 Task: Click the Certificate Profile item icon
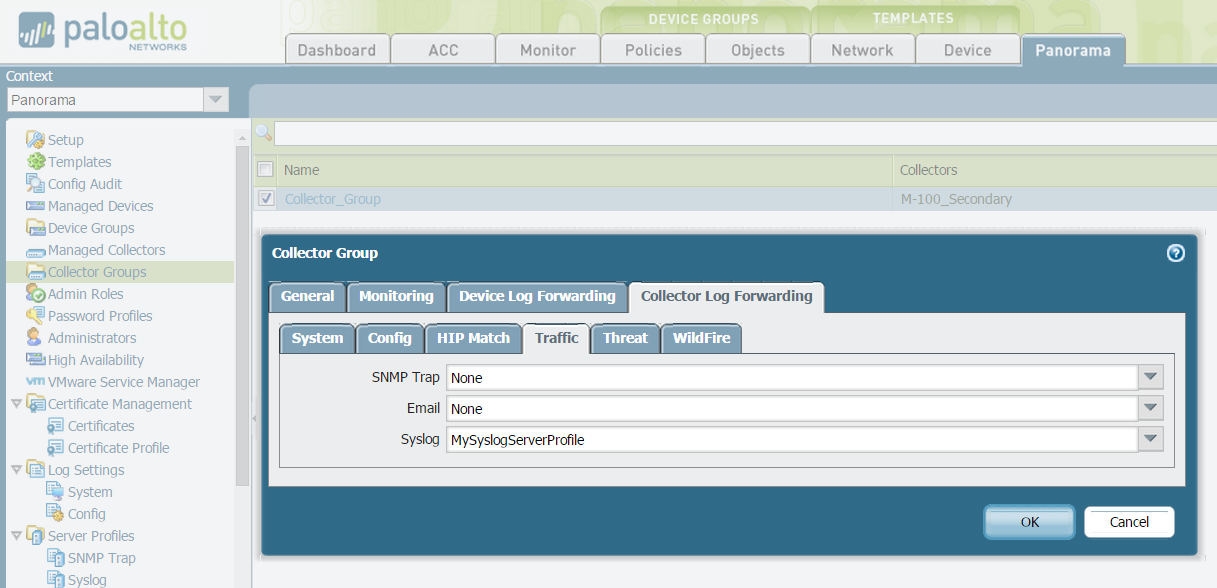pyautogui.click(x=56, y=448)
